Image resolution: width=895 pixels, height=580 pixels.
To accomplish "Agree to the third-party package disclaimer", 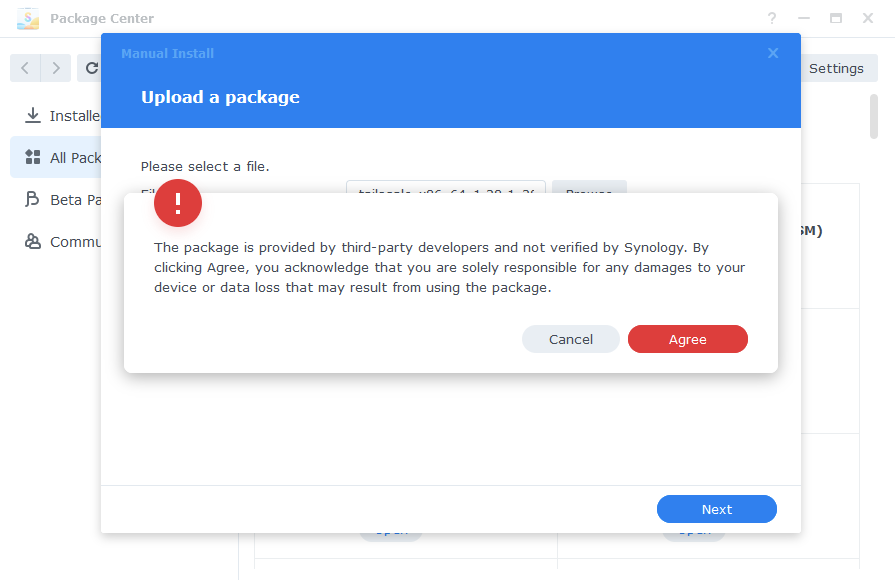I will pos(688,339).
